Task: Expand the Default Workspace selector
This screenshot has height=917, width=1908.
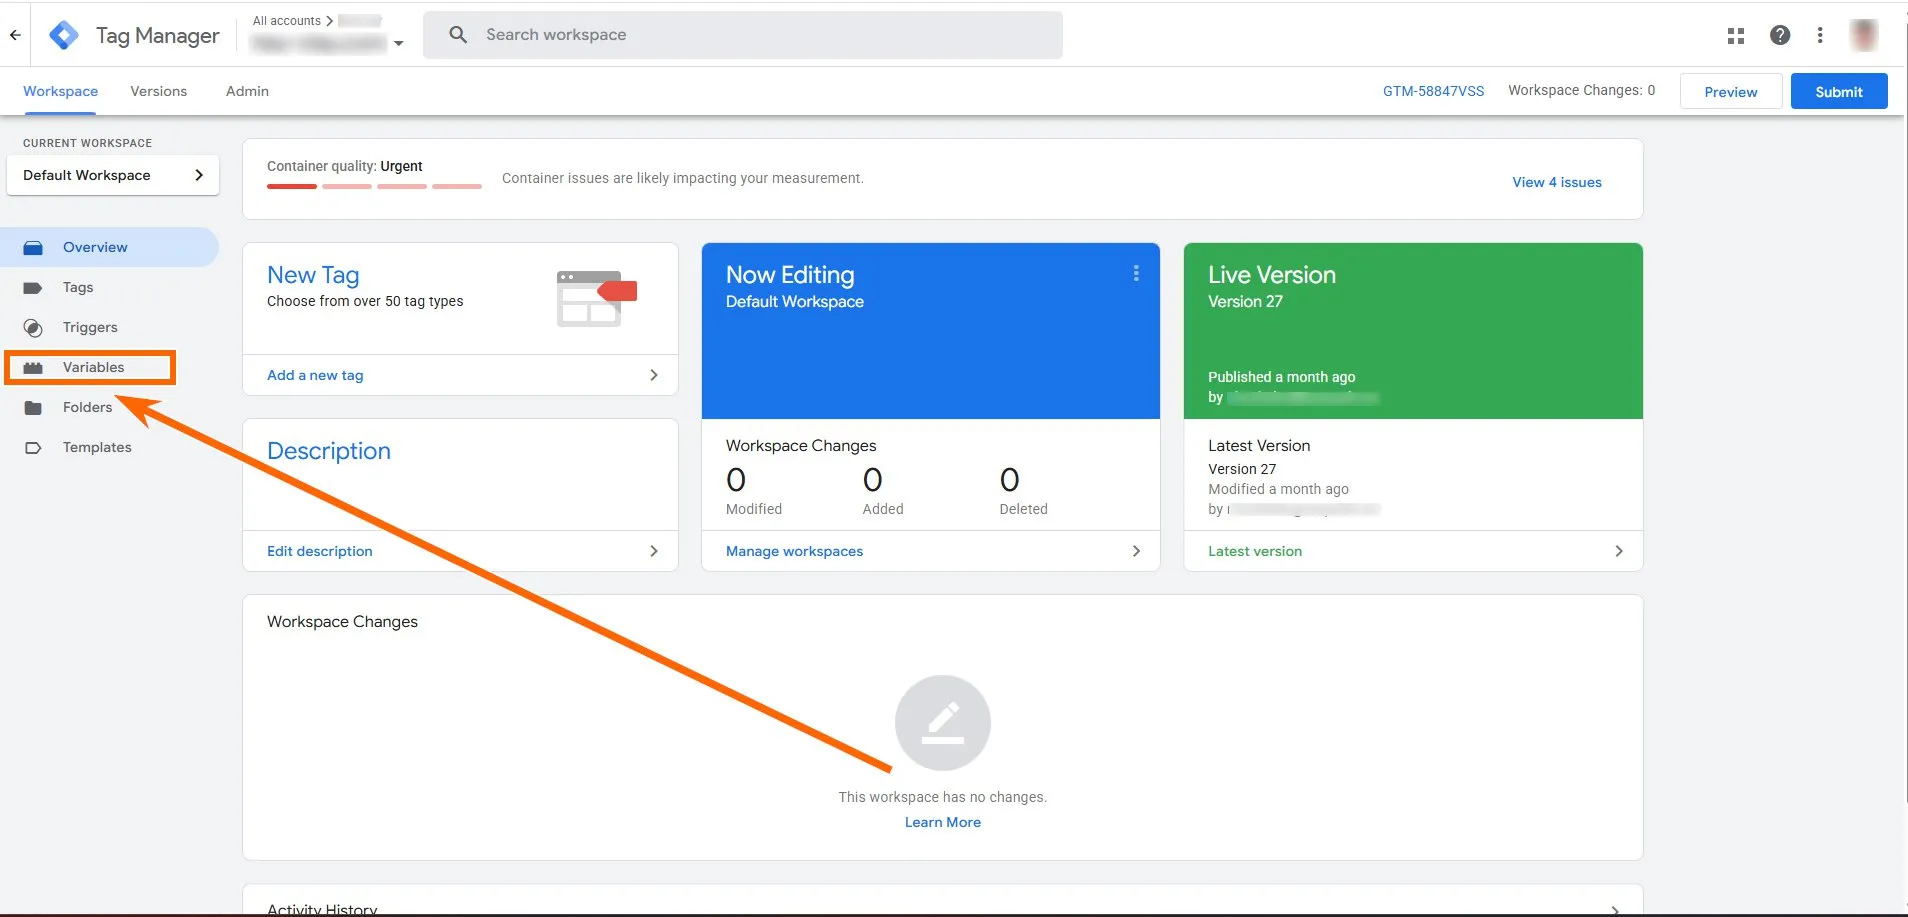Action: [112, 176]
